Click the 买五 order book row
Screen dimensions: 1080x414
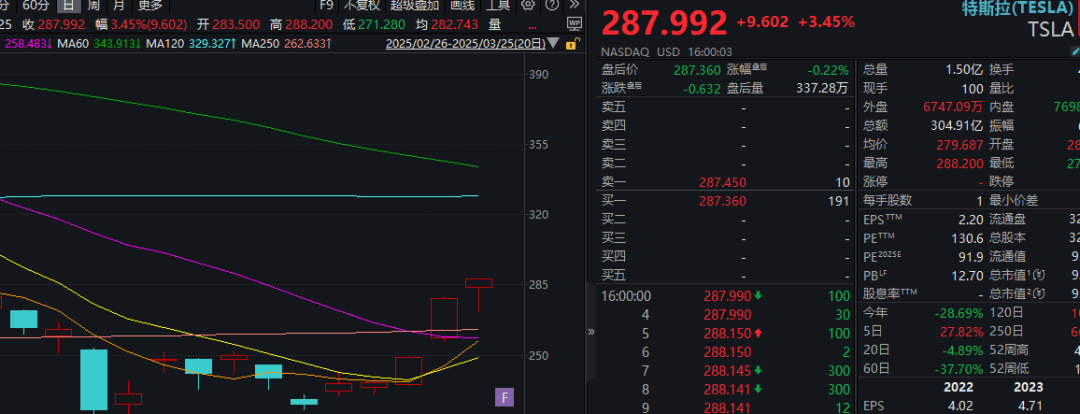pyautogui.click(x=726, y=276)
